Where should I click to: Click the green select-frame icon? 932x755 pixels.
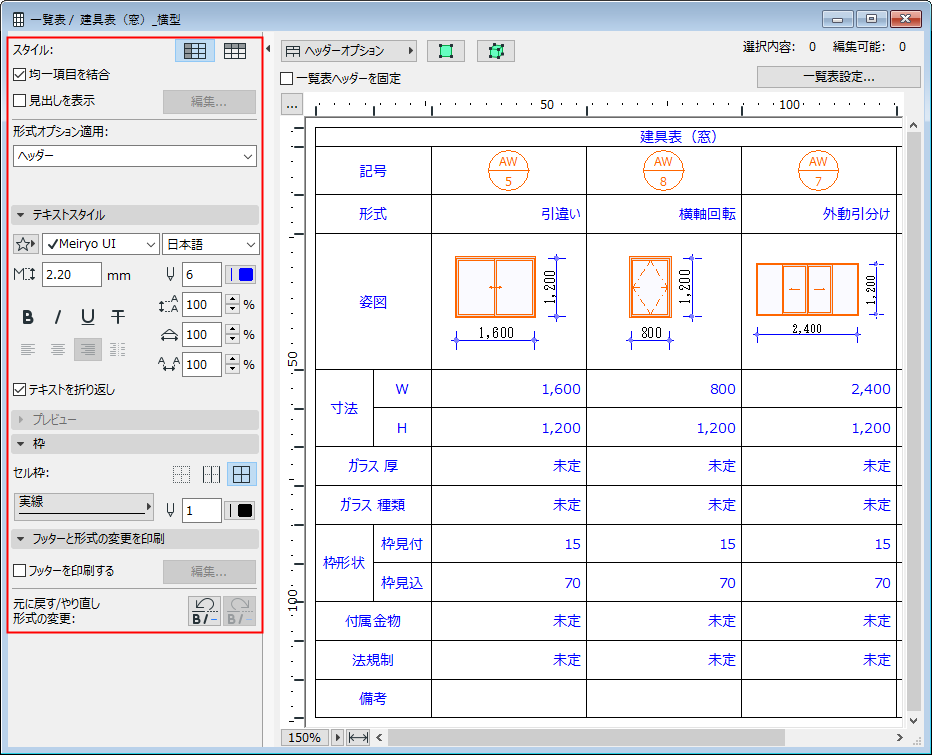446,51
